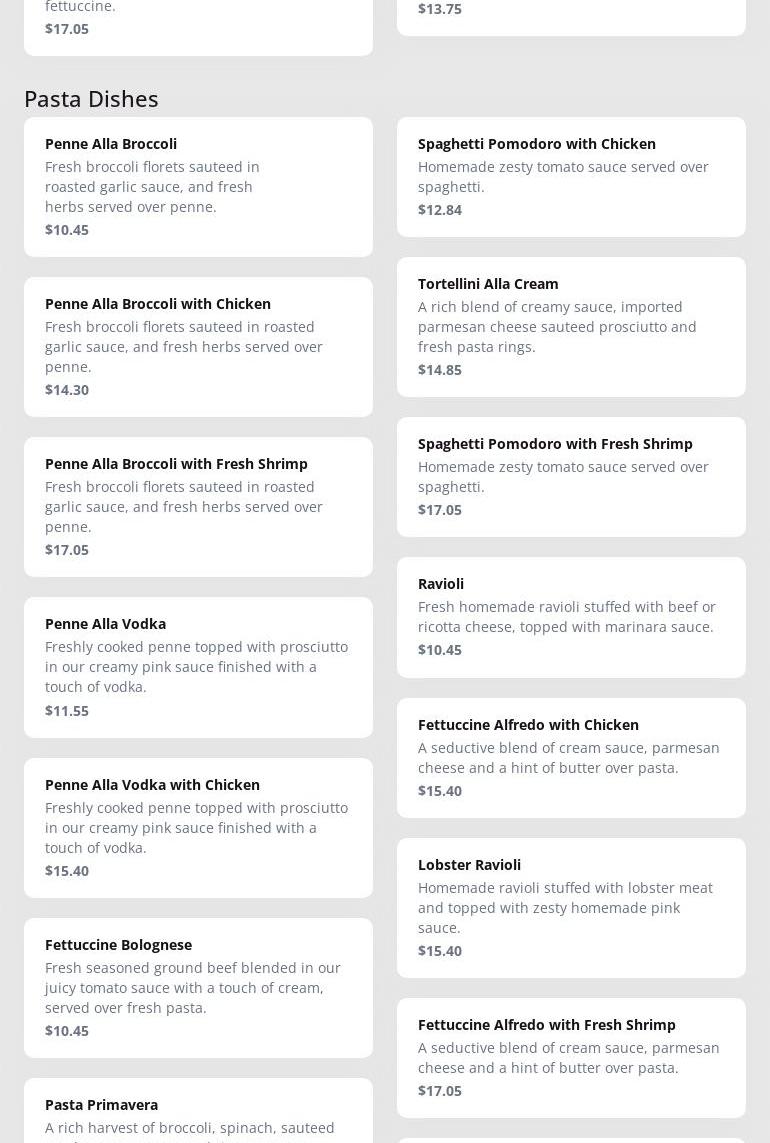The height and width of the screenshot is (1143, 770).
Task: Click the $10.45 price under Ravioli
Action: tap(440, 649)
